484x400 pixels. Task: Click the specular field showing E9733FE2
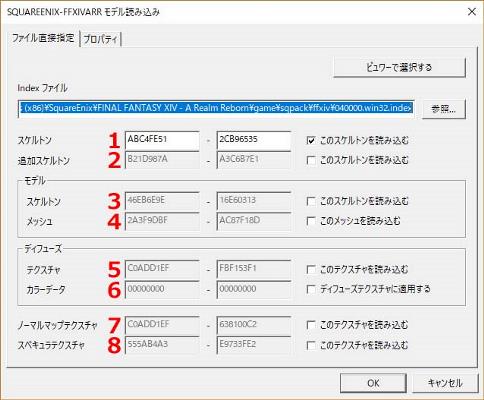click(x=253, y=345)
